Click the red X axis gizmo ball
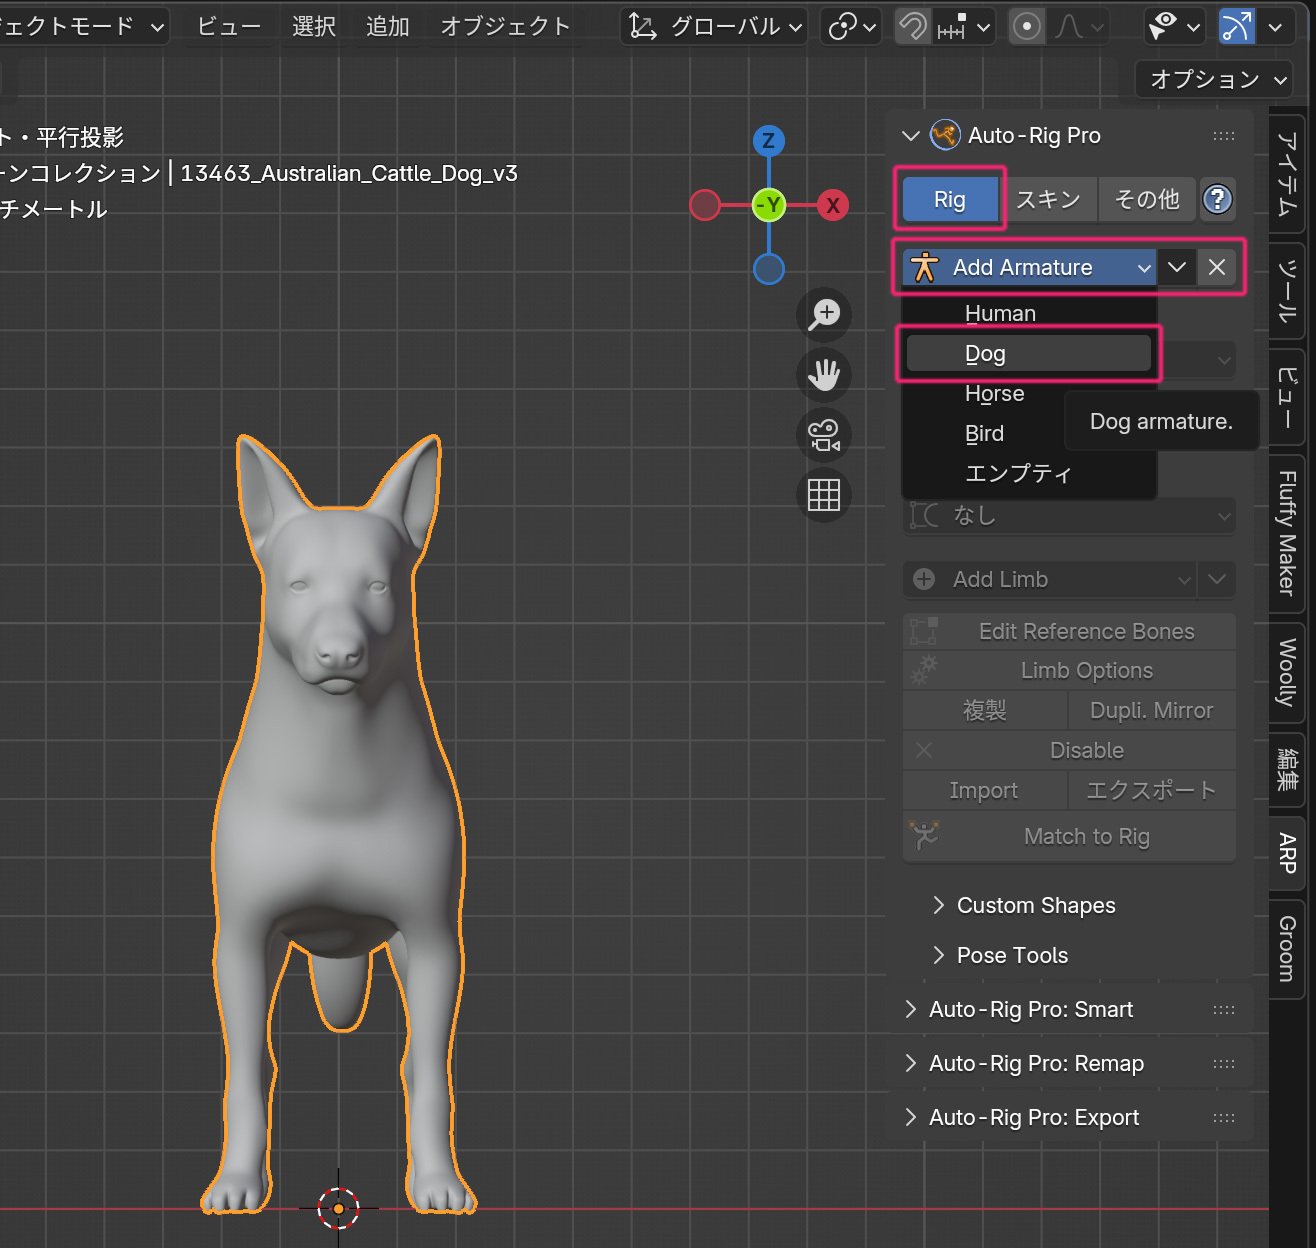This screenshot has height=1248, width=1316. click(x=832, y=206)
